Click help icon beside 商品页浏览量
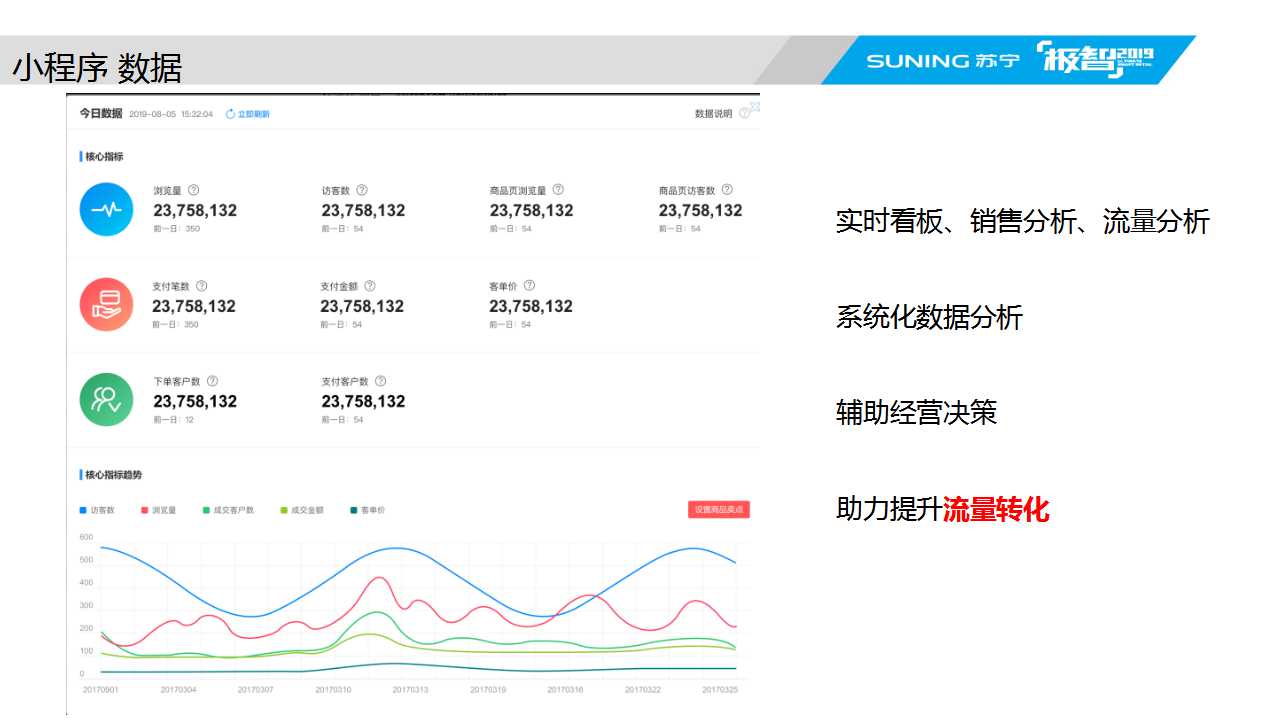Viewport: 1279px width, 720px height. click(x=558, y=190)
